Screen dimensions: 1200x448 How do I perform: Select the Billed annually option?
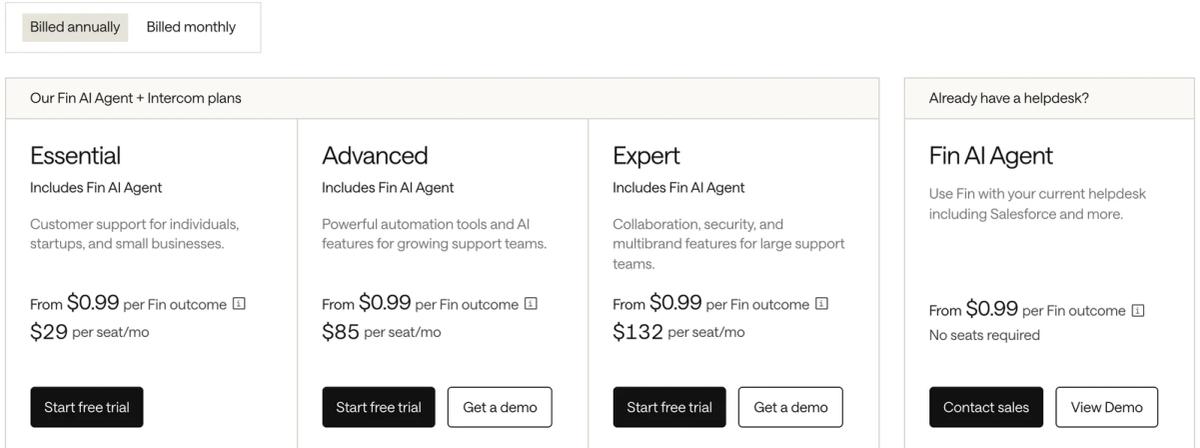pos(75,27)
